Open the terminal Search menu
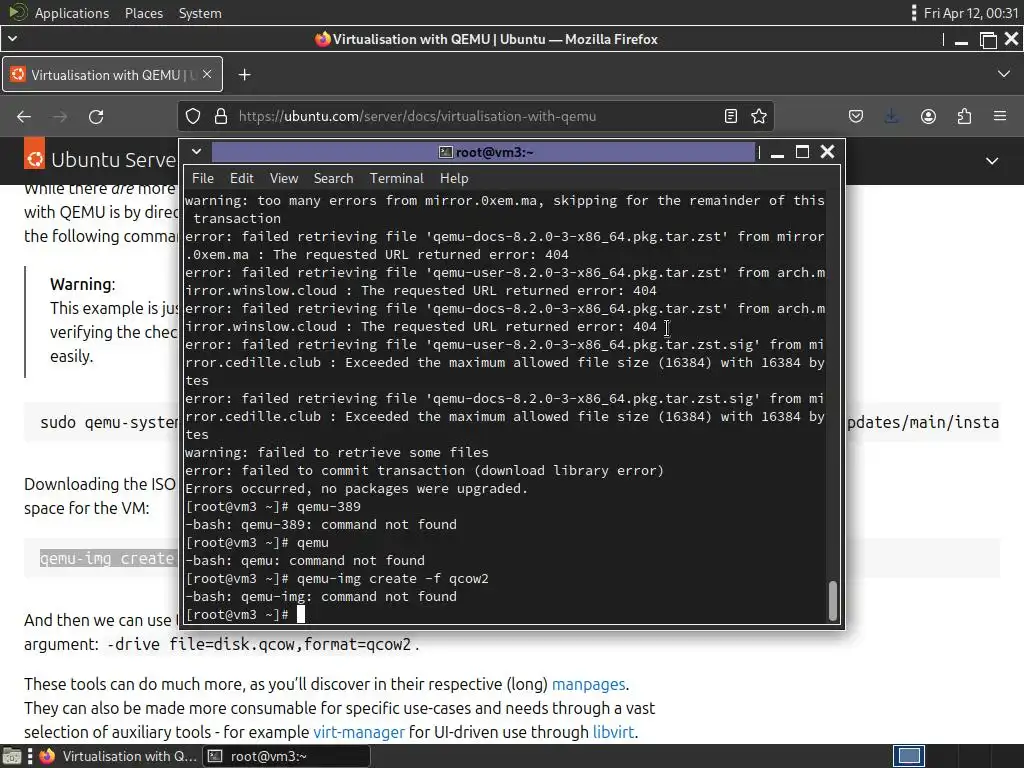This screenshot has height=768, width=1024. click(x=333, y=178)
